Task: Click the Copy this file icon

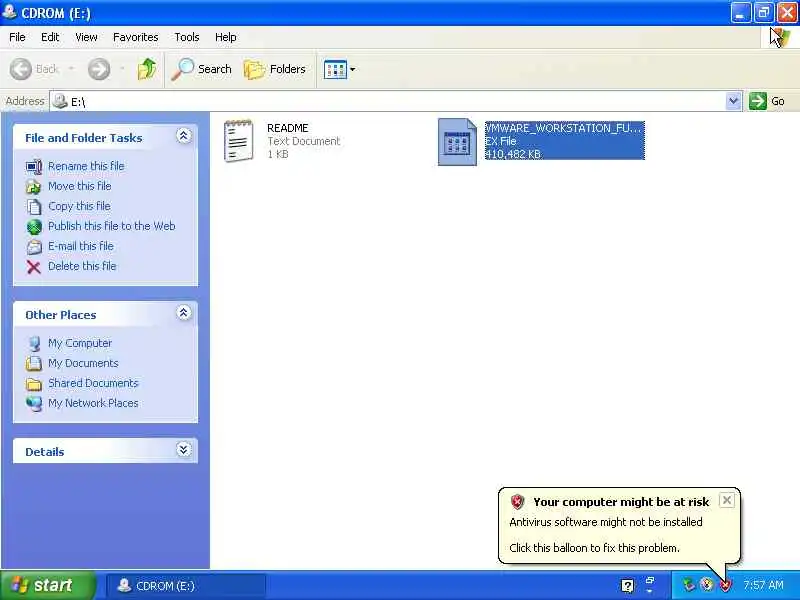Action: (x=34, y=207)
